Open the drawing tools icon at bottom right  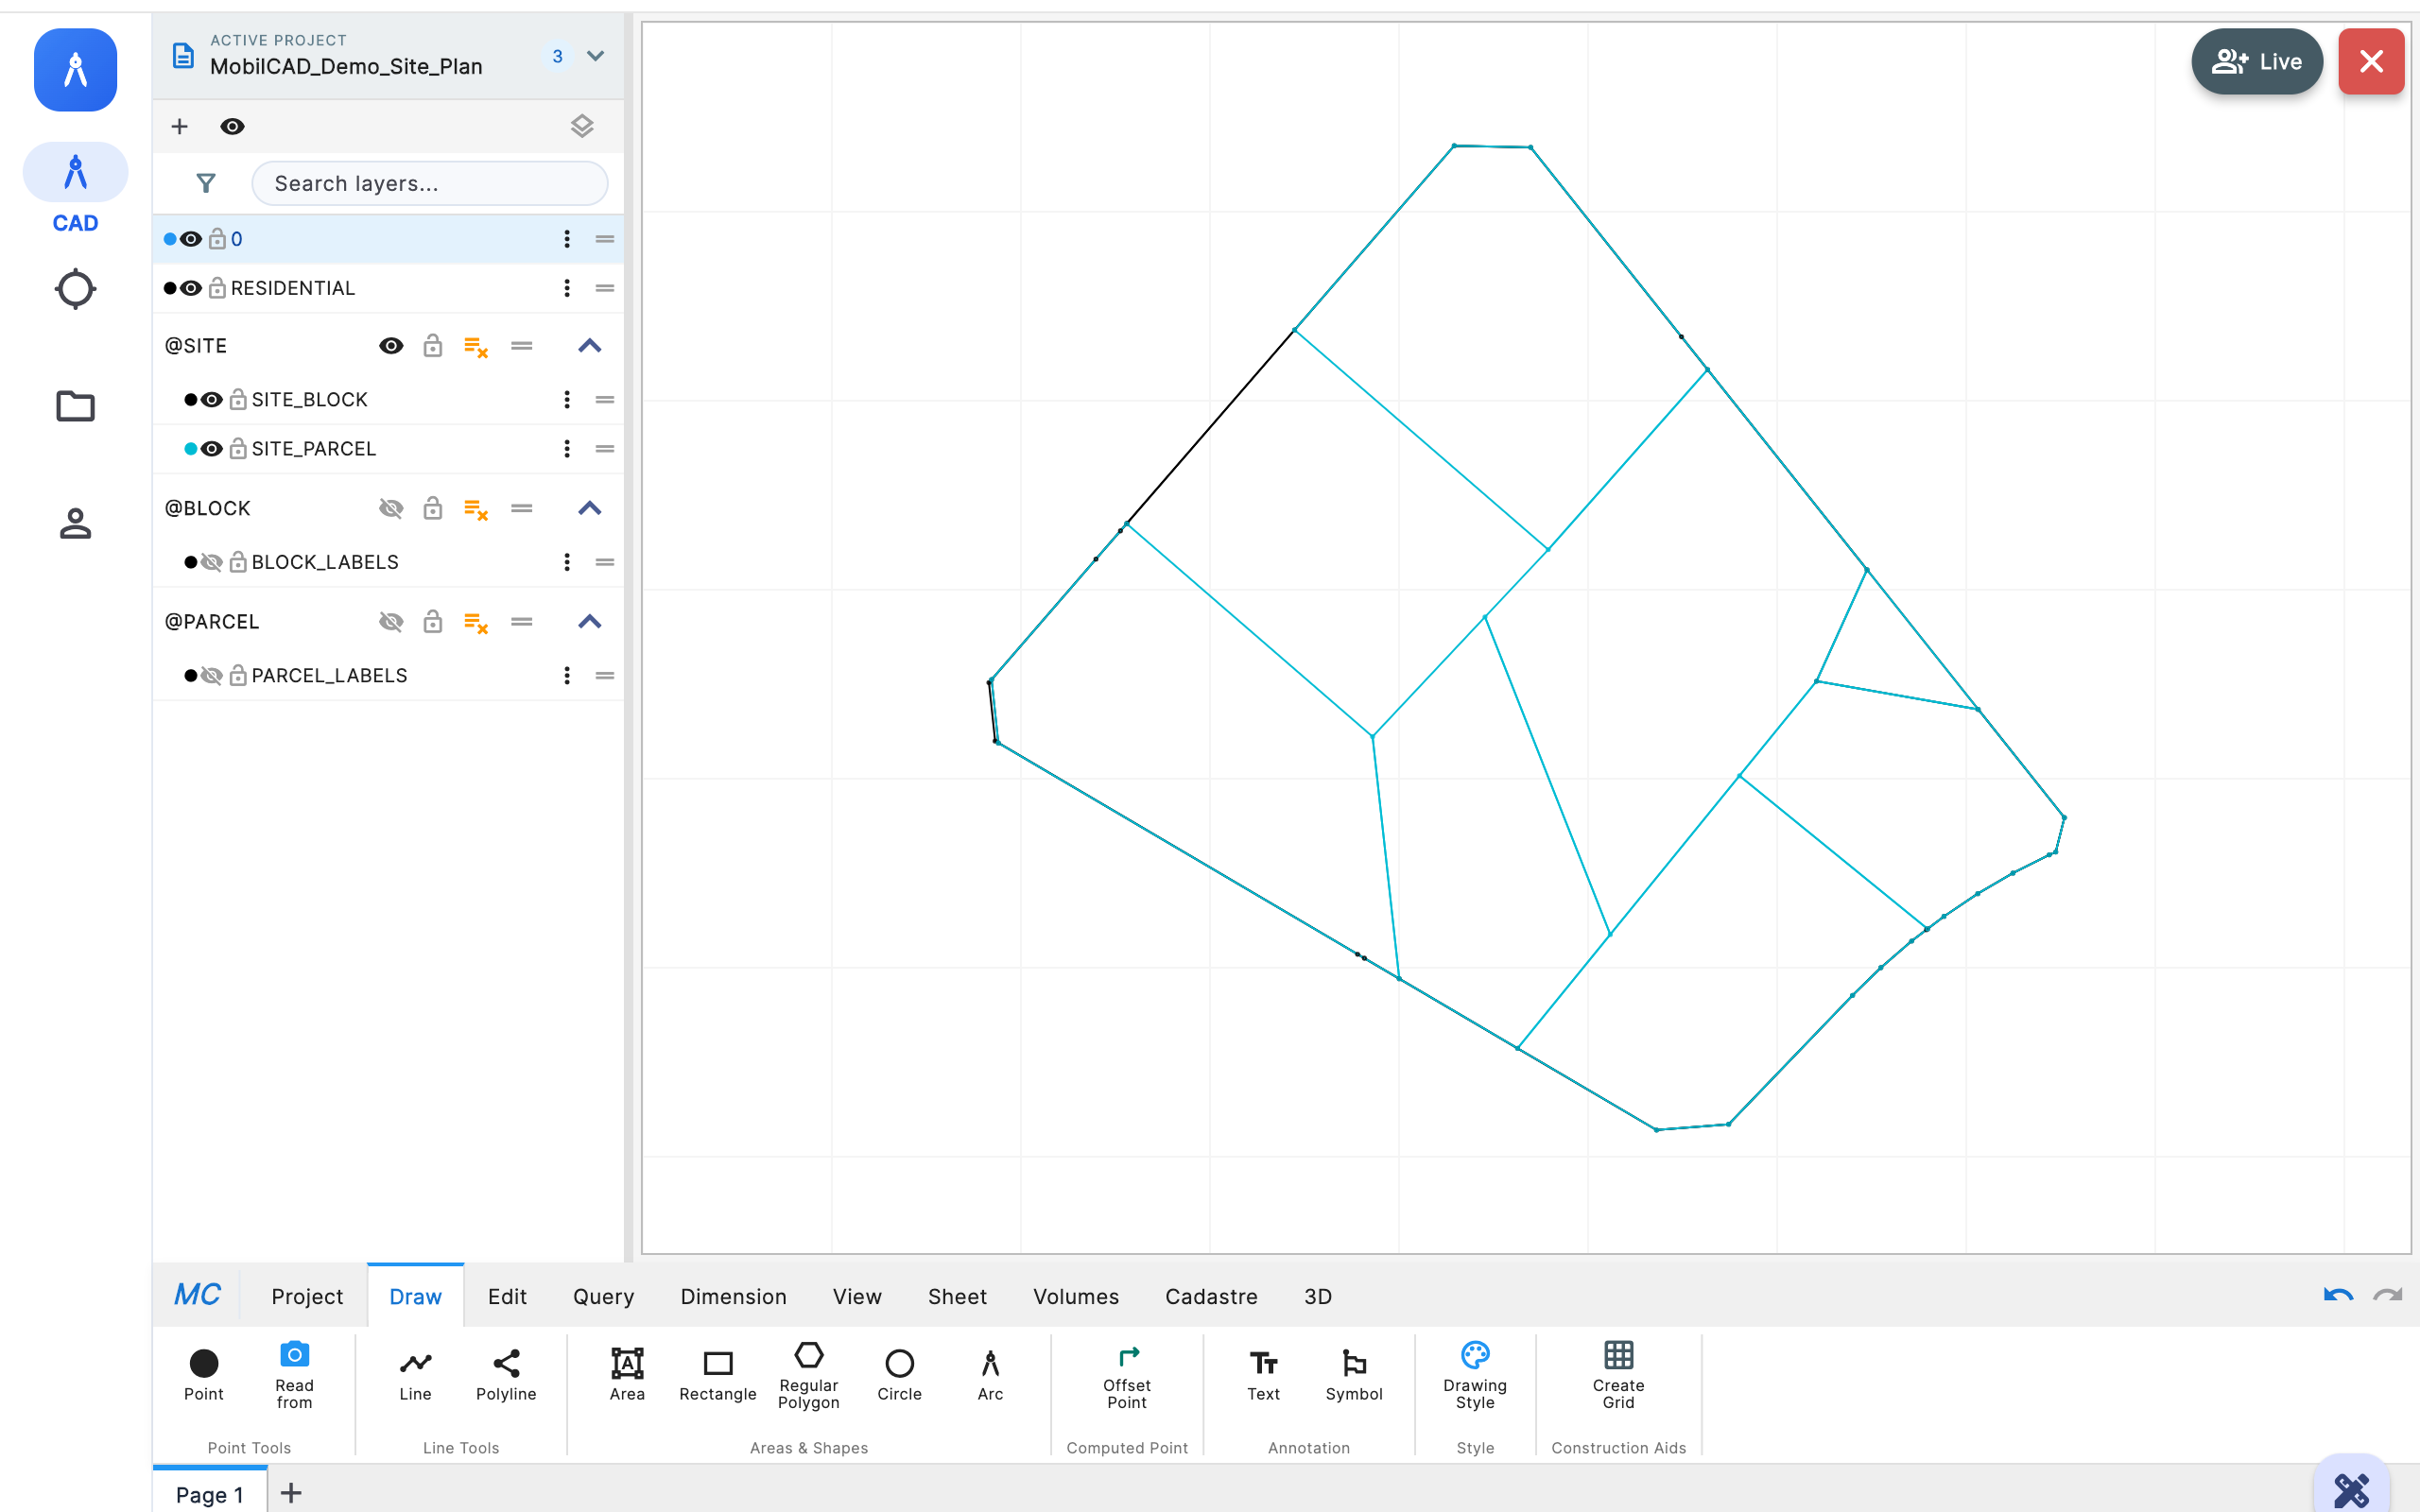coord(2352,1489)
